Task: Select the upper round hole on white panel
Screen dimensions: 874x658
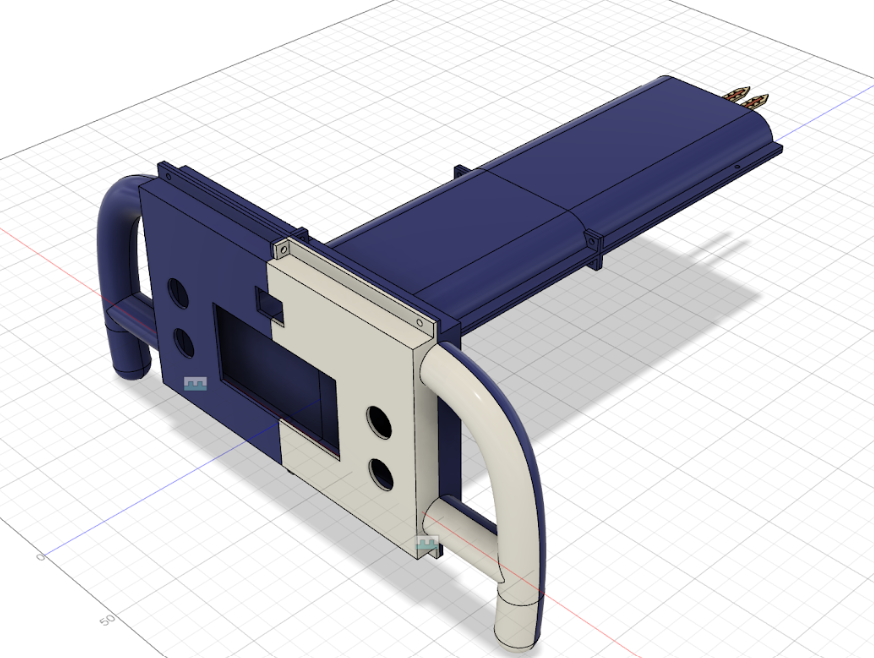Action: [x=379, y=422]
